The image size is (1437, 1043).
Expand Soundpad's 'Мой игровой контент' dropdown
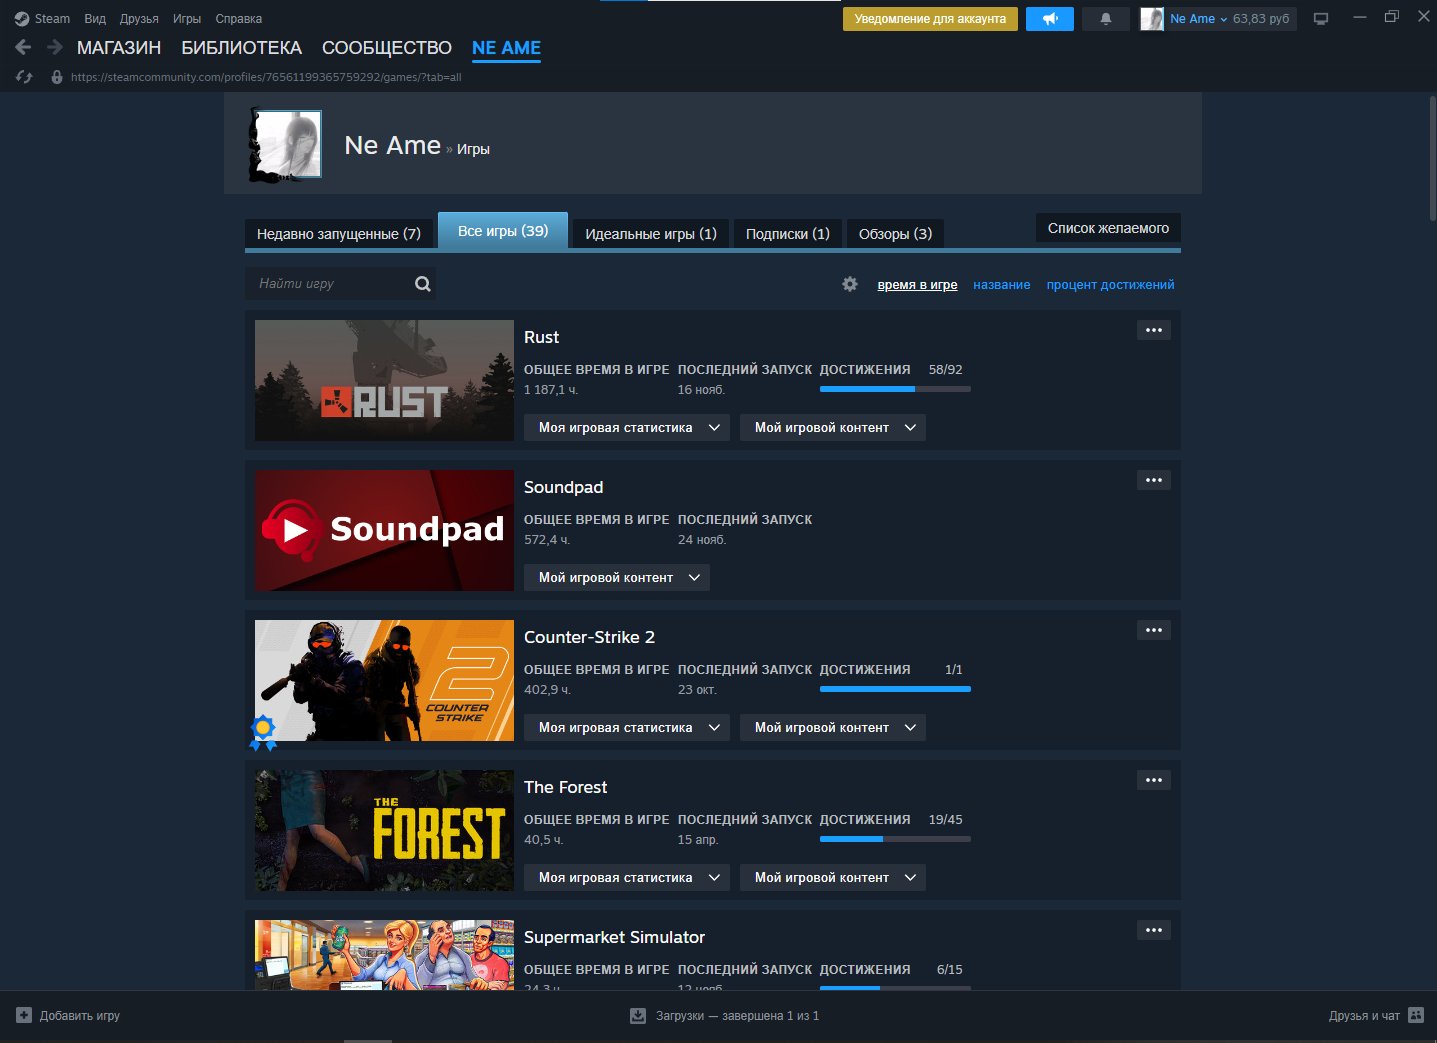pos(617,578)
